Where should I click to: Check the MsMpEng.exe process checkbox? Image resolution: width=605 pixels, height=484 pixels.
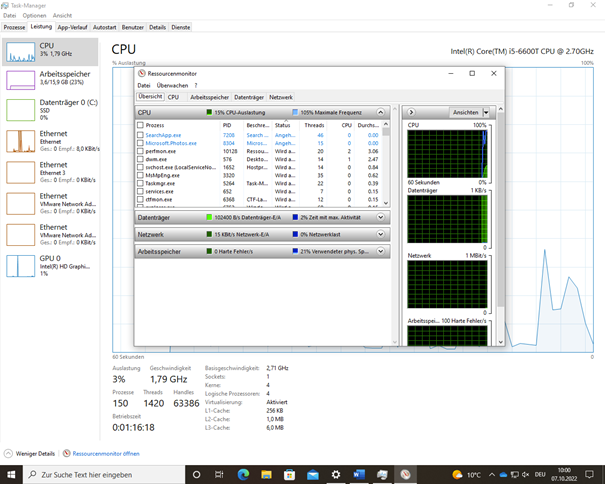140,175
